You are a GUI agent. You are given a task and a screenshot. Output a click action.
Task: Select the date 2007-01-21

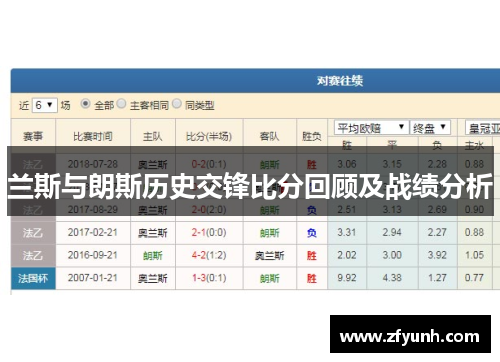(93, 278)
